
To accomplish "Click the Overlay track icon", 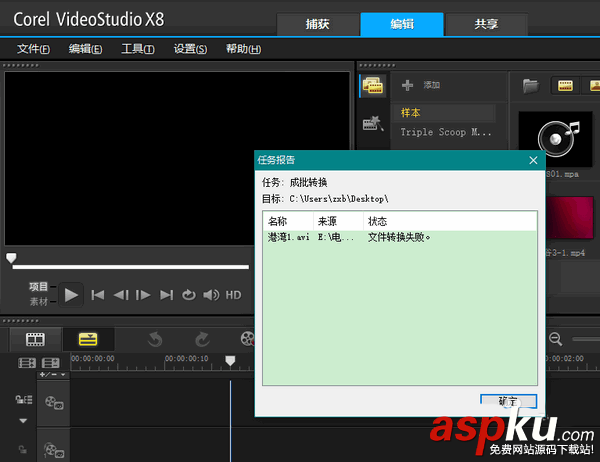I will pos(54,450).
